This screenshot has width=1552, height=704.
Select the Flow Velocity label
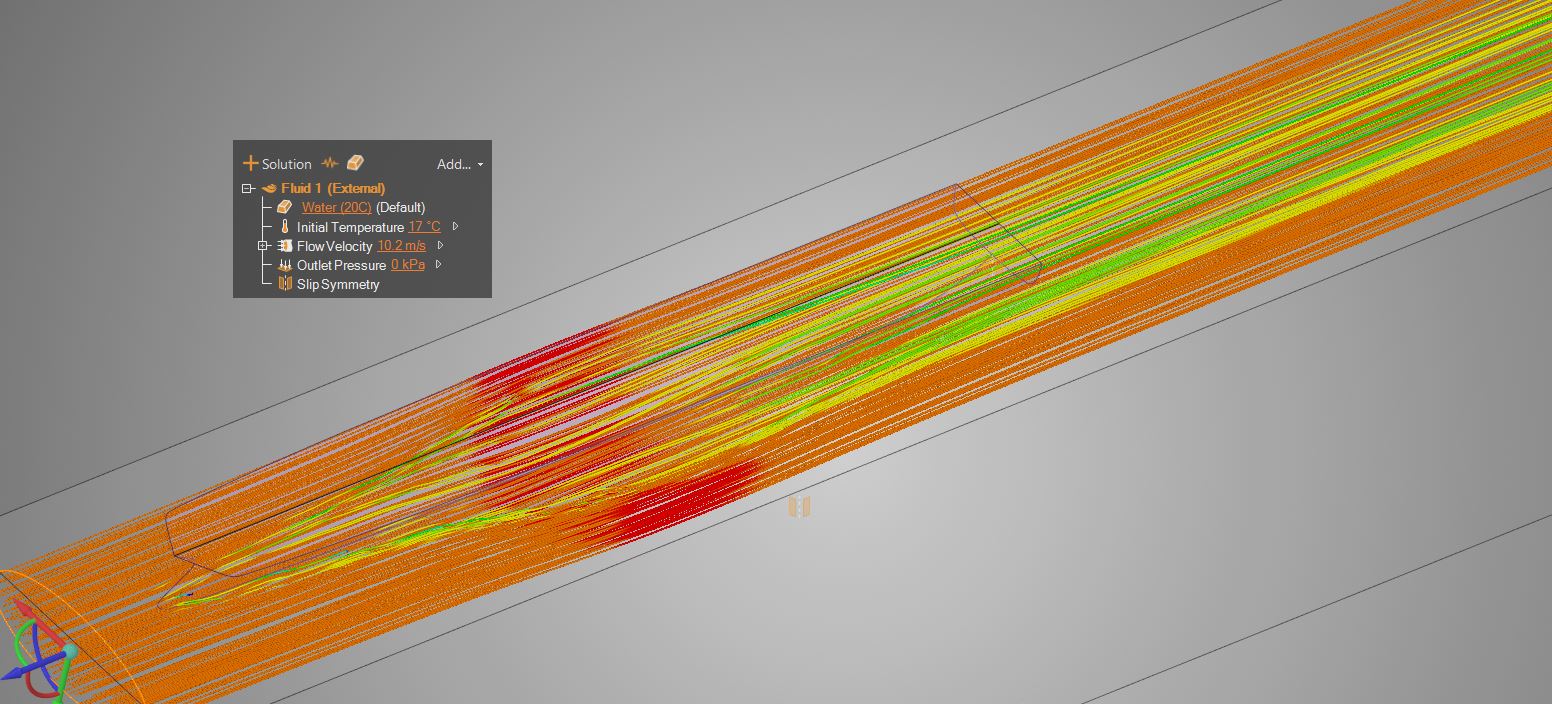(x=334, y=246)
